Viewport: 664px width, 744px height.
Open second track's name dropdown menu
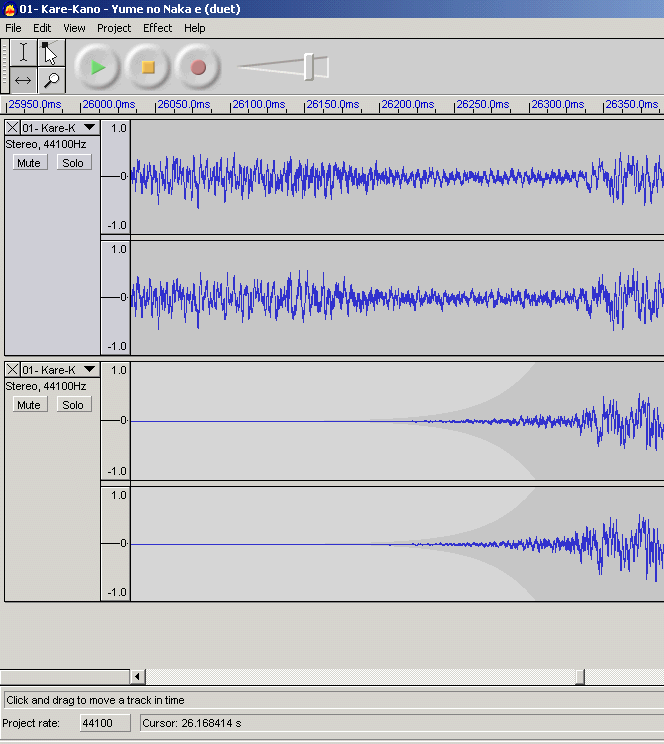click(x=89, y=370)
